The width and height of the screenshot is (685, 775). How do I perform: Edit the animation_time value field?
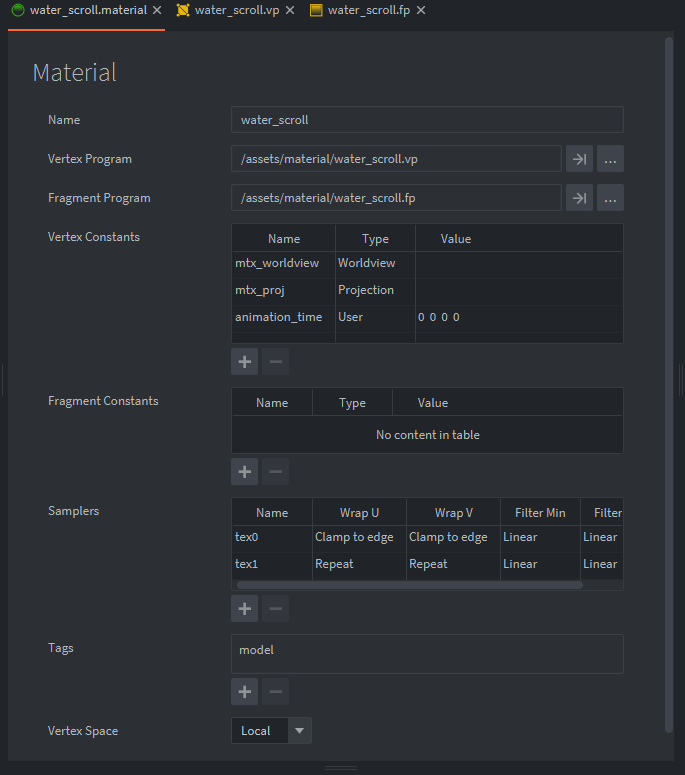pyautogui.click(x=517, y=317)
